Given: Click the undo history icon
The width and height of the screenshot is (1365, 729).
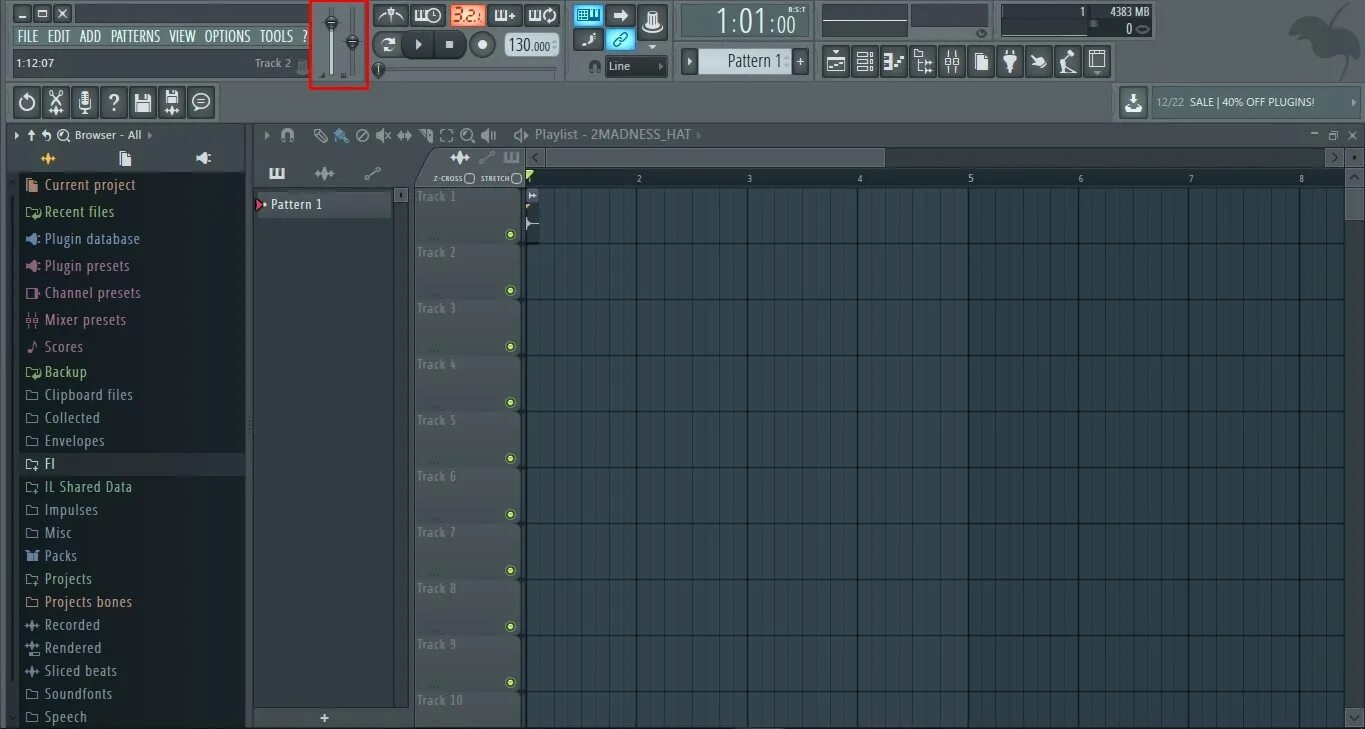Looking at the screenshot, I should tap(27, 102).
